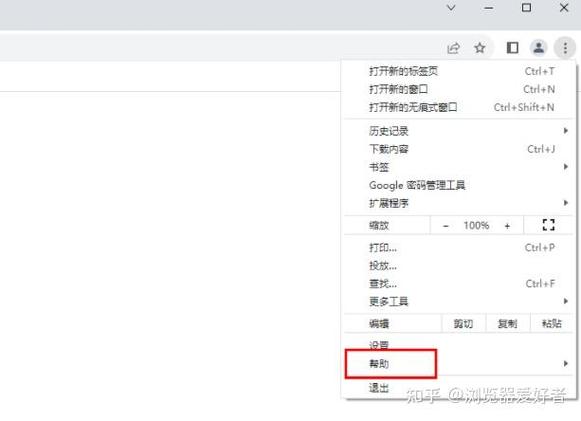This screenshot has width=581, height=421.
Task: Select 打开新的标签页 menu item
Action: coord(459,71)
